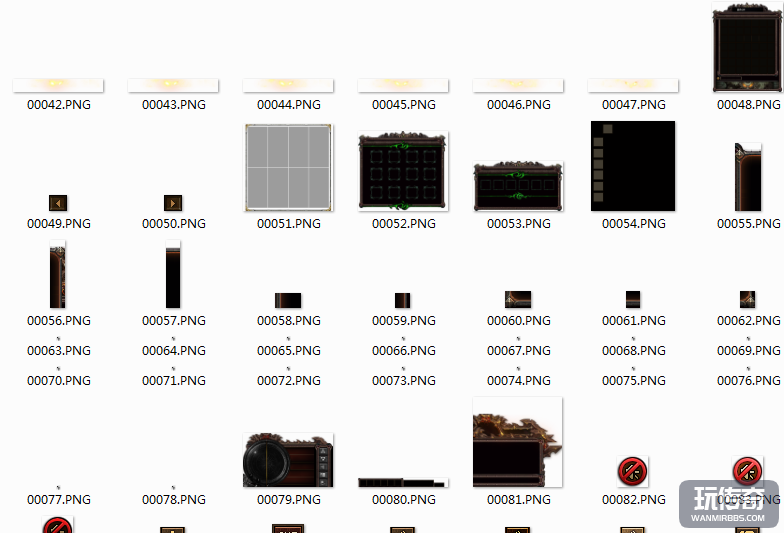This screenshot has height=533, width=784.
Task: Click the right arrow icon 00050.PNG
Action: tap(173, 203)
